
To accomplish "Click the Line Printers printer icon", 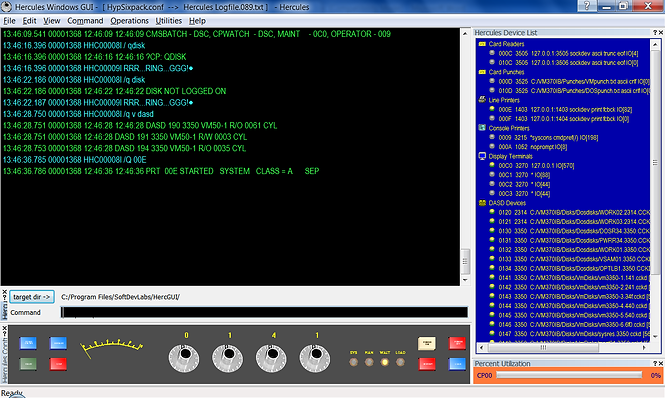I will tap(482, 100).
